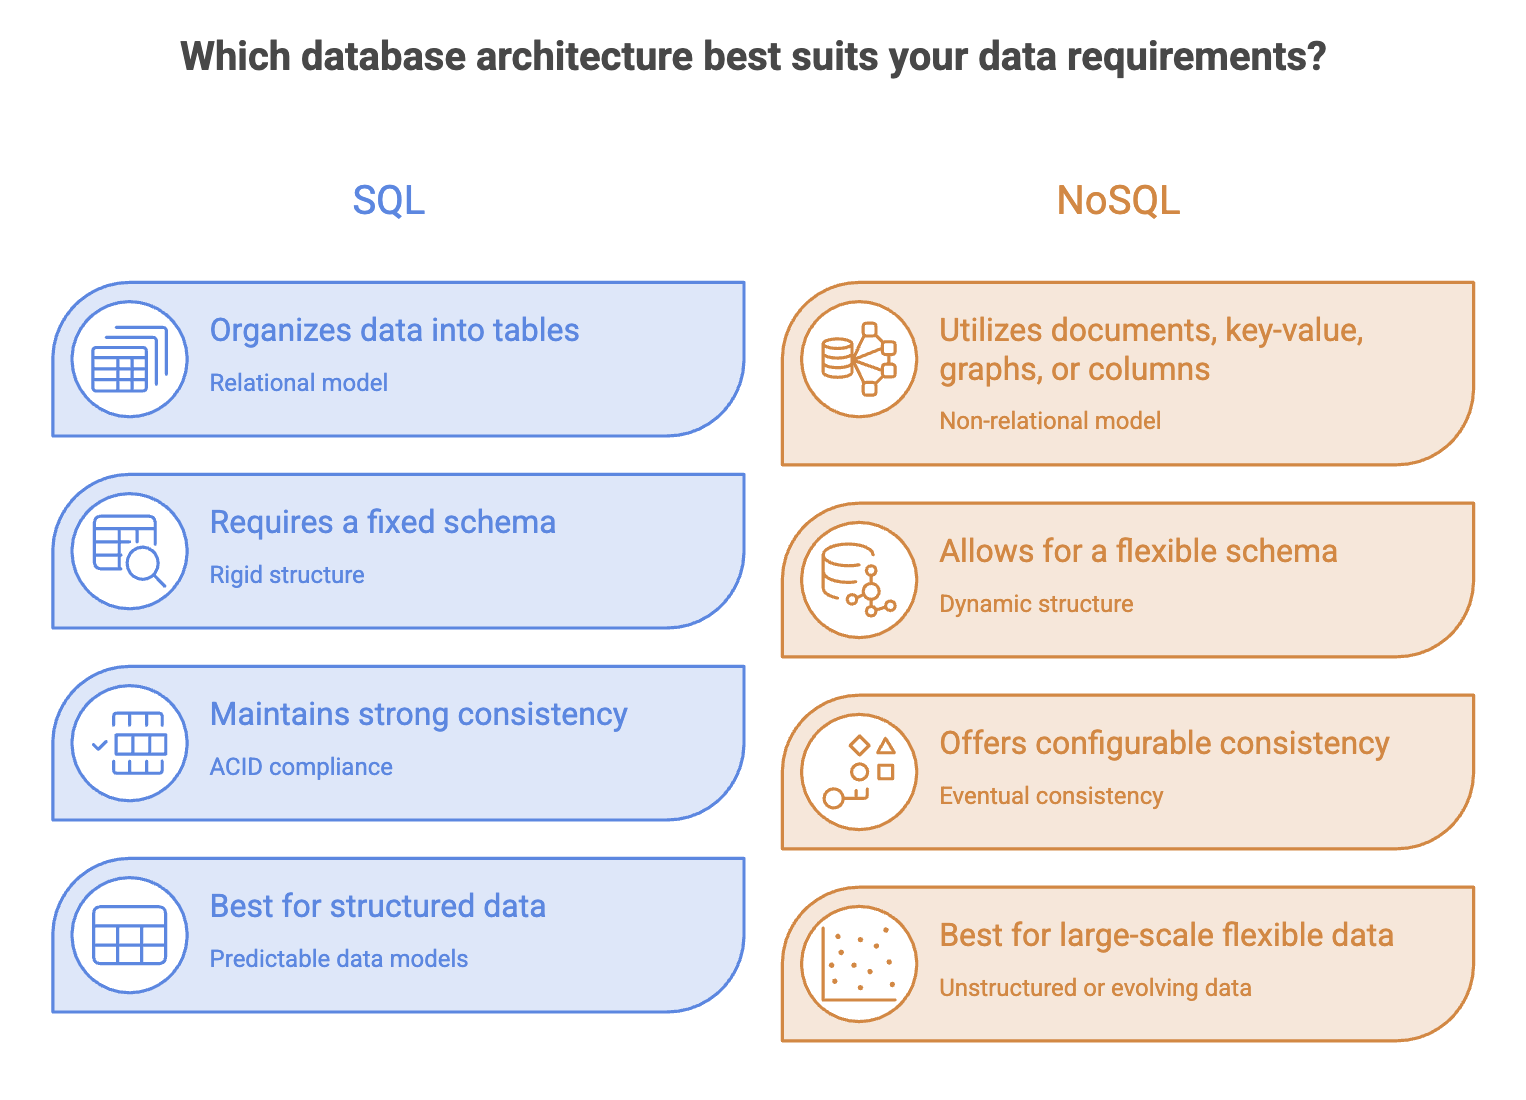Select 'Maintains strong consistency' heading

tap(418, 714)
